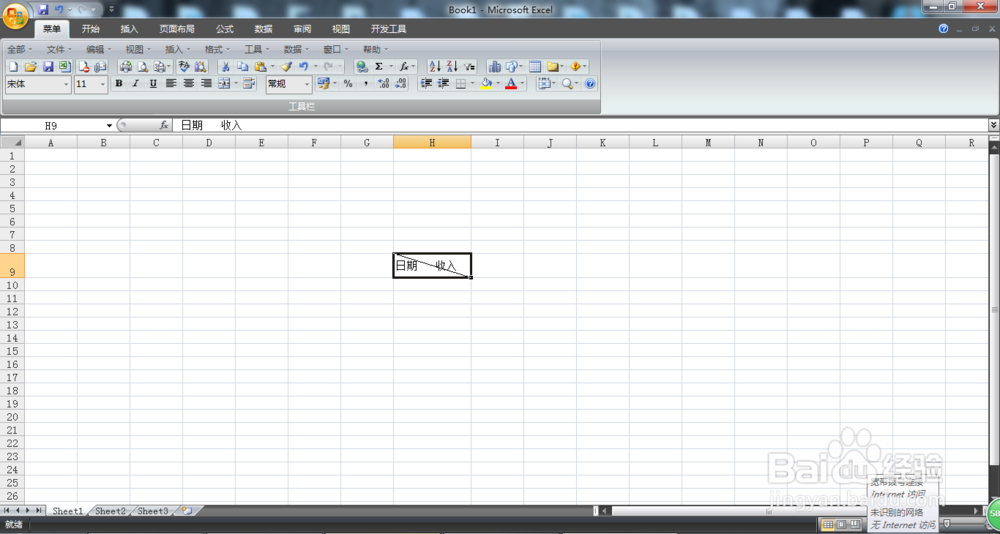Open Print Preview
The height and width of the screenshot is (534, 1000).
pyautogui.click(x=143, y=66)
